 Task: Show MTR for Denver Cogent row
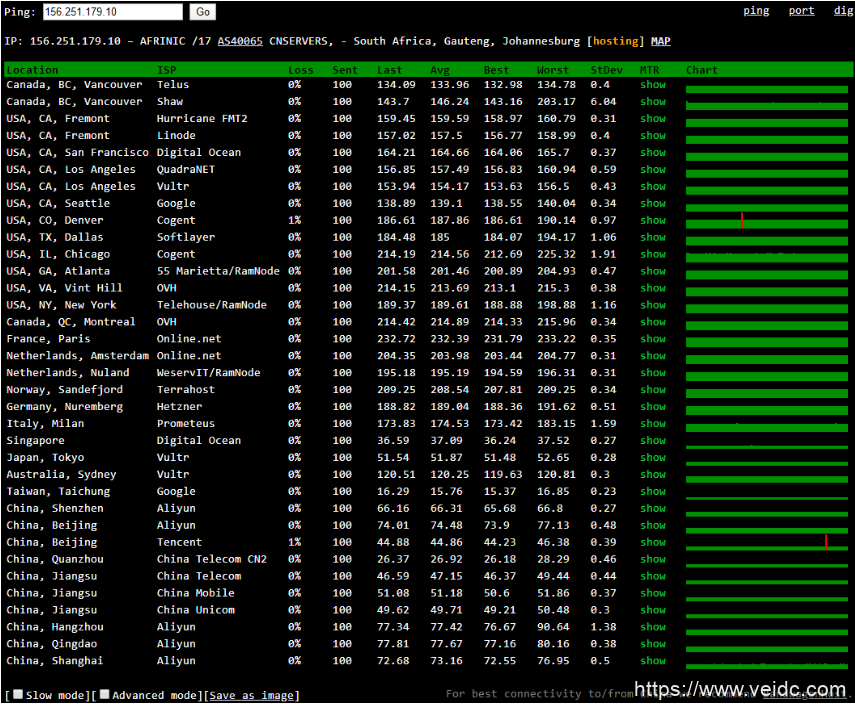coord(653,220)
